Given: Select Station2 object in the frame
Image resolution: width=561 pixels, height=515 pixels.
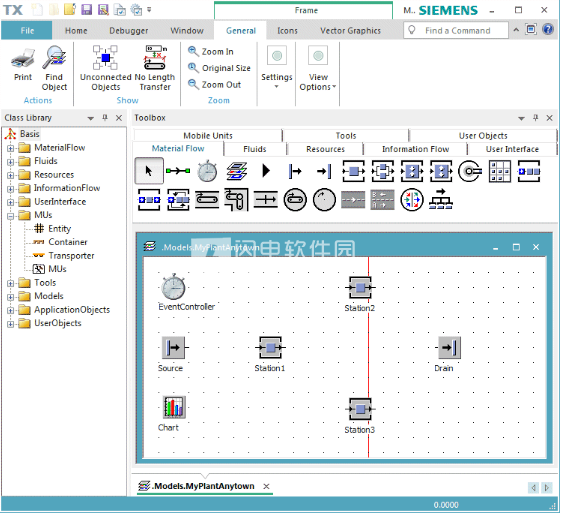Looking at the screenshot, I should (x=360, y=287).
